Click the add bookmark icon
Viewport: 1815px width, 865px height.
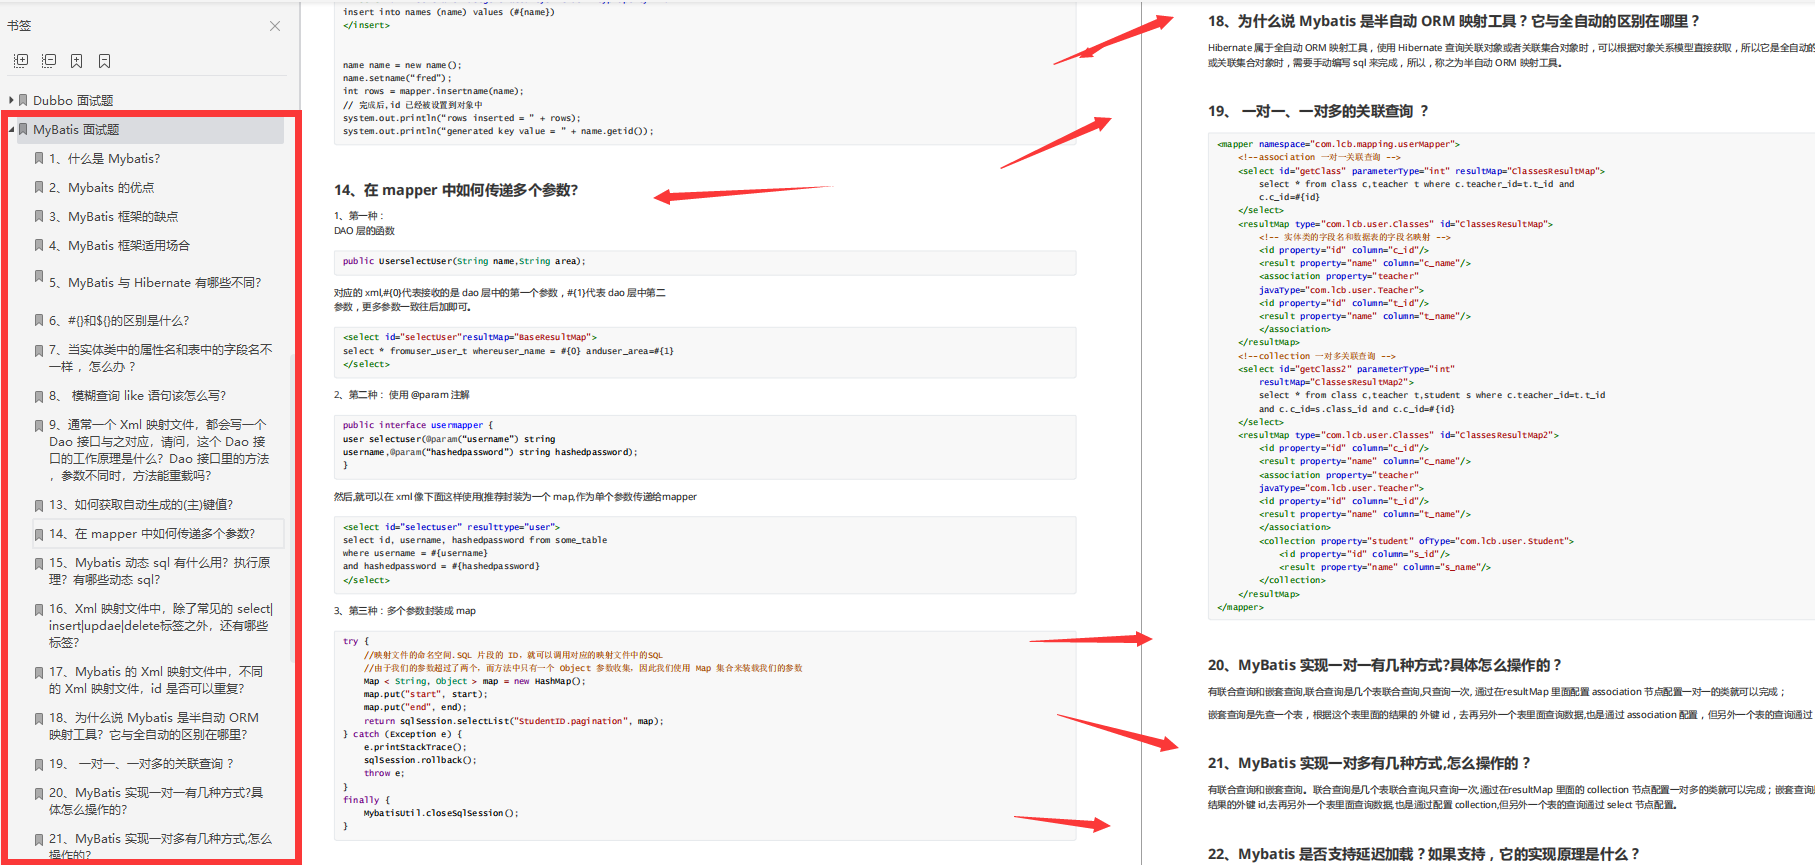[x=77, y=61]
